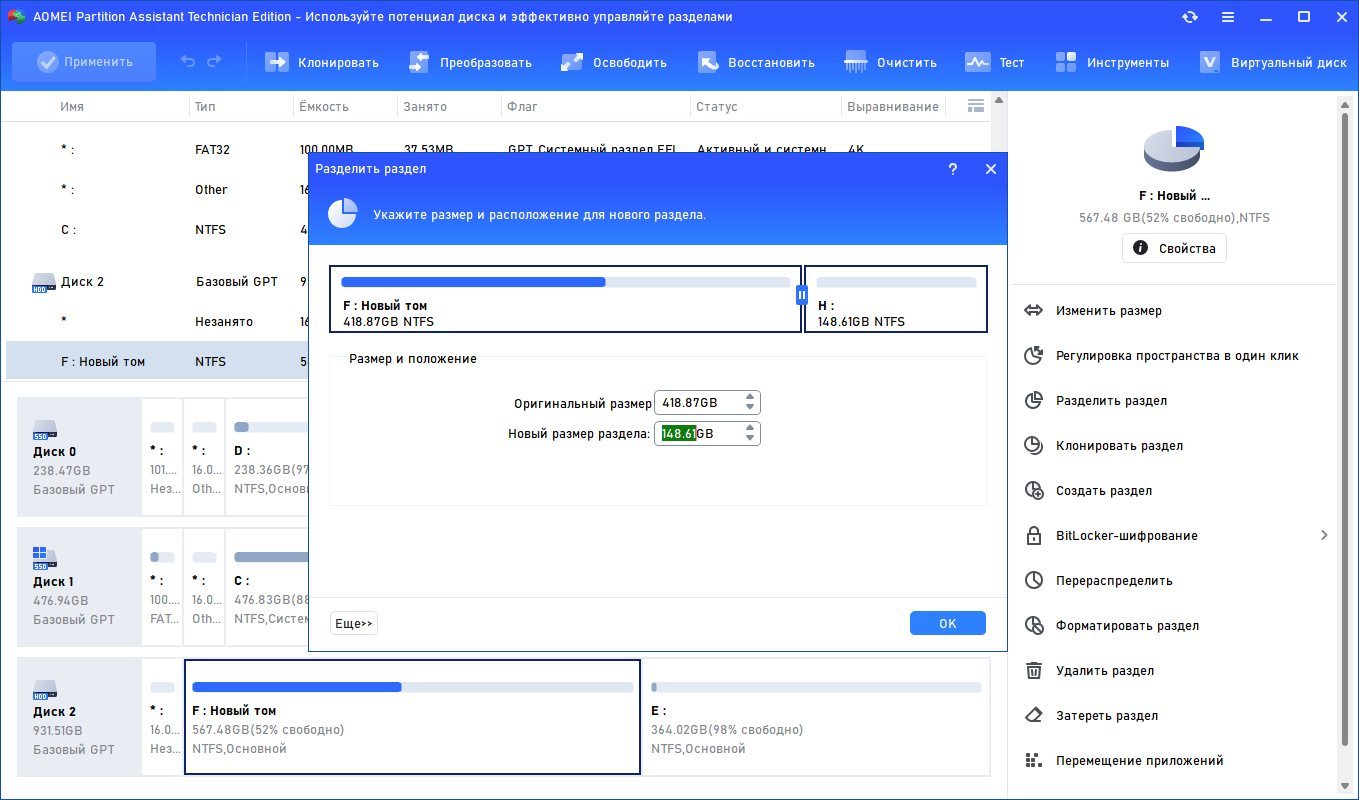
Task: Open the column layout options icon
Action: (x=976, y=106)
